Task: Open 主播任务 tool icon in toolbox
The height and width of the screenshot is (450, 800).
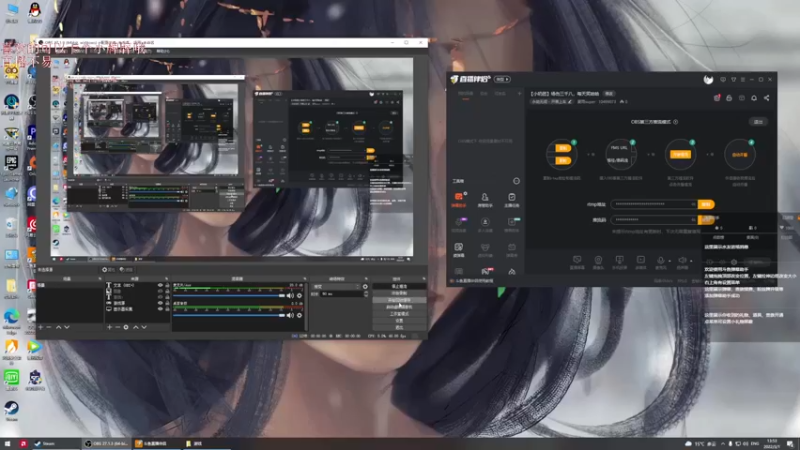Action: click(x=511, y=199)
